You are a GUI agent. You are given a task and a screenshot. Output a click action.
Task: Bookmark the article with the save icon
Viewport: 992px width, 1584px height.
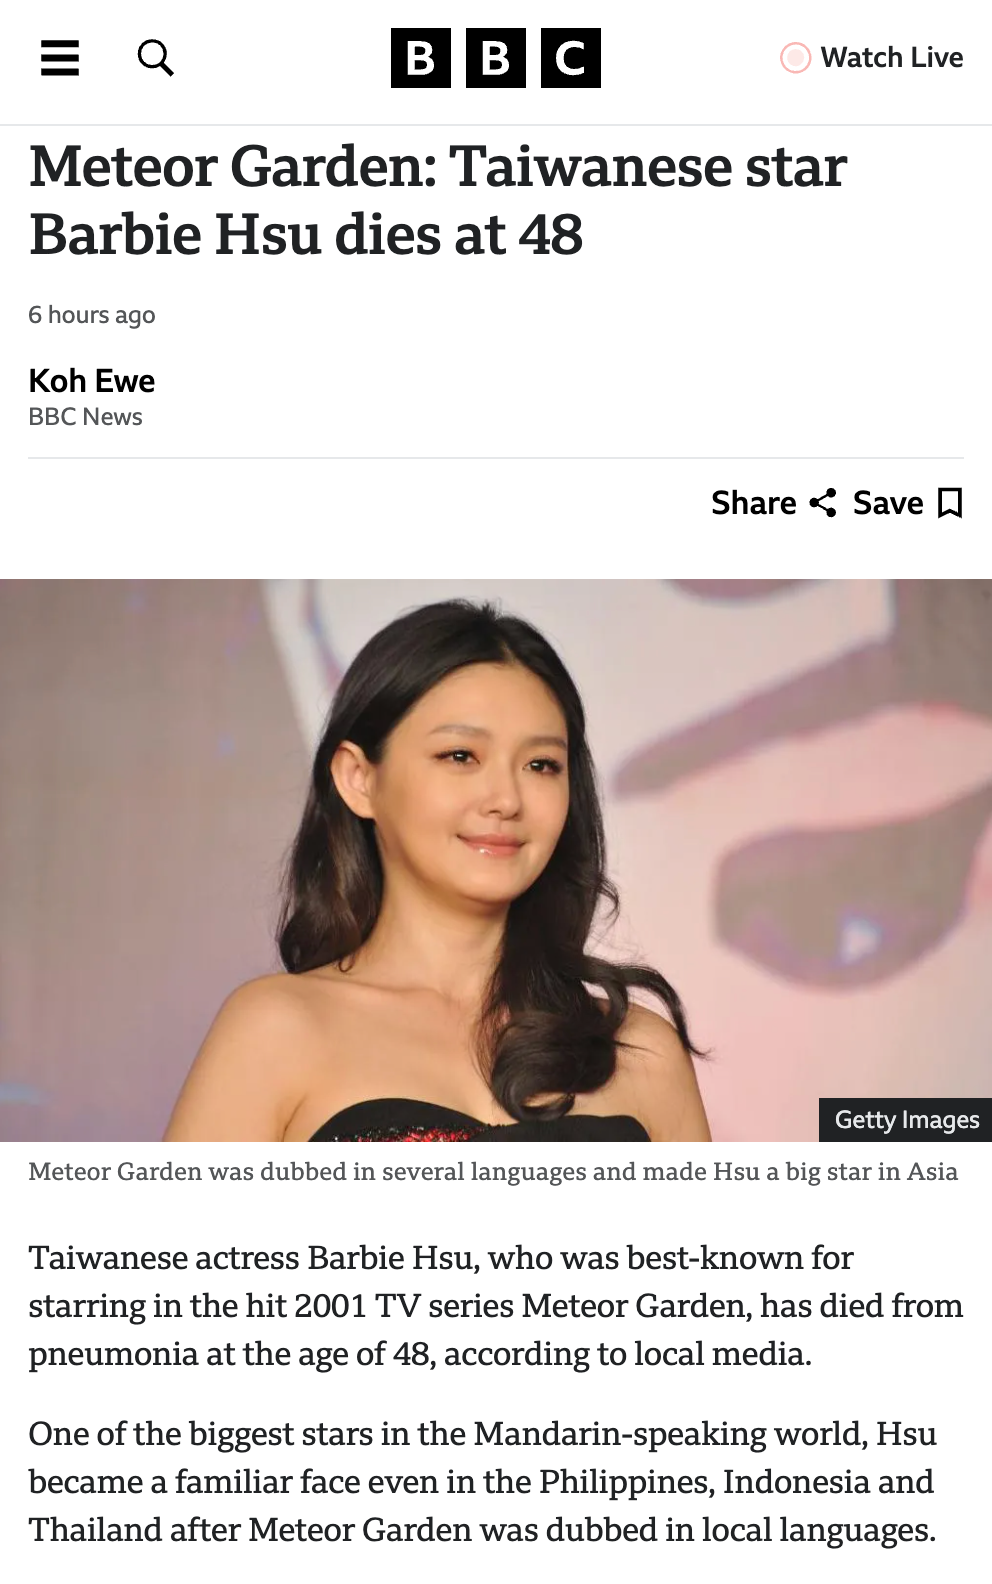(950, 503)
